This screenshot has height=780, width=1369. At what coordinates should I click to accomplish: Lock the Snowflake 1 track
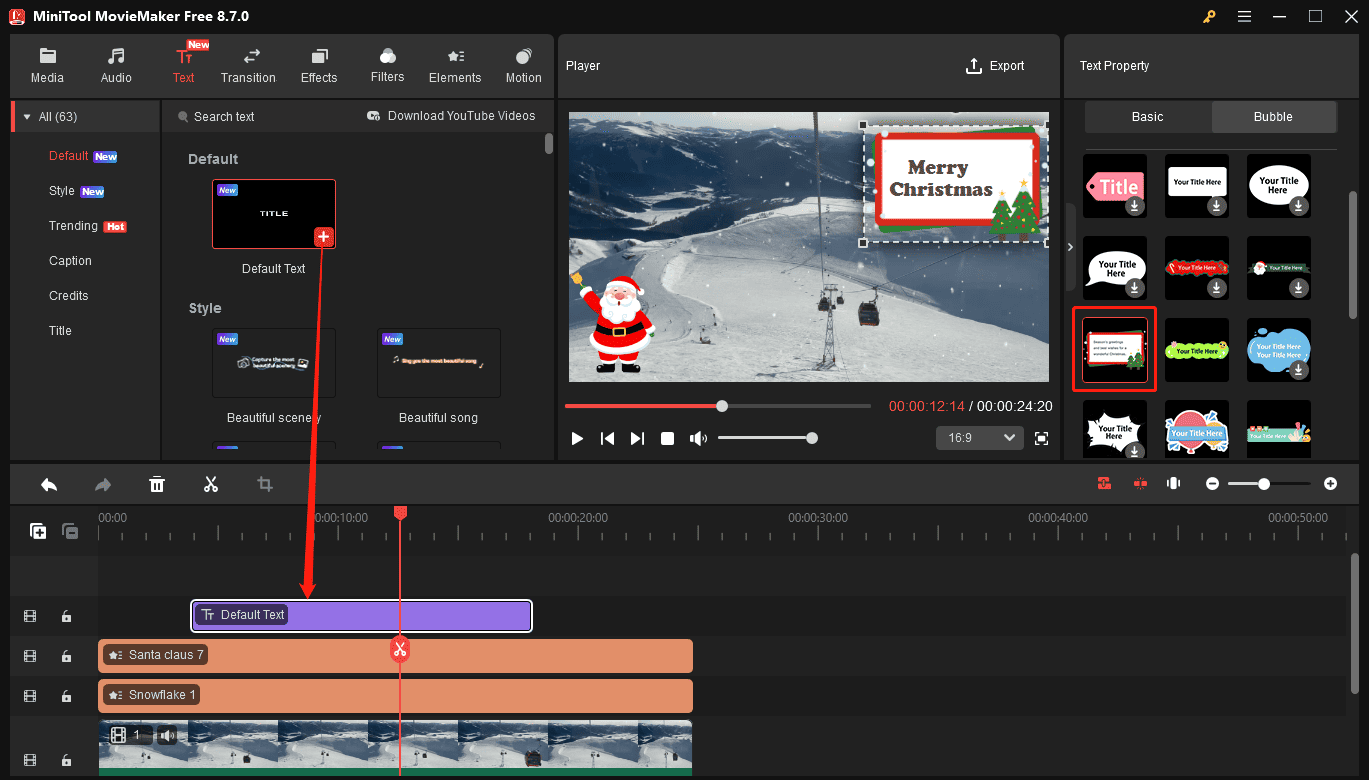66,696
